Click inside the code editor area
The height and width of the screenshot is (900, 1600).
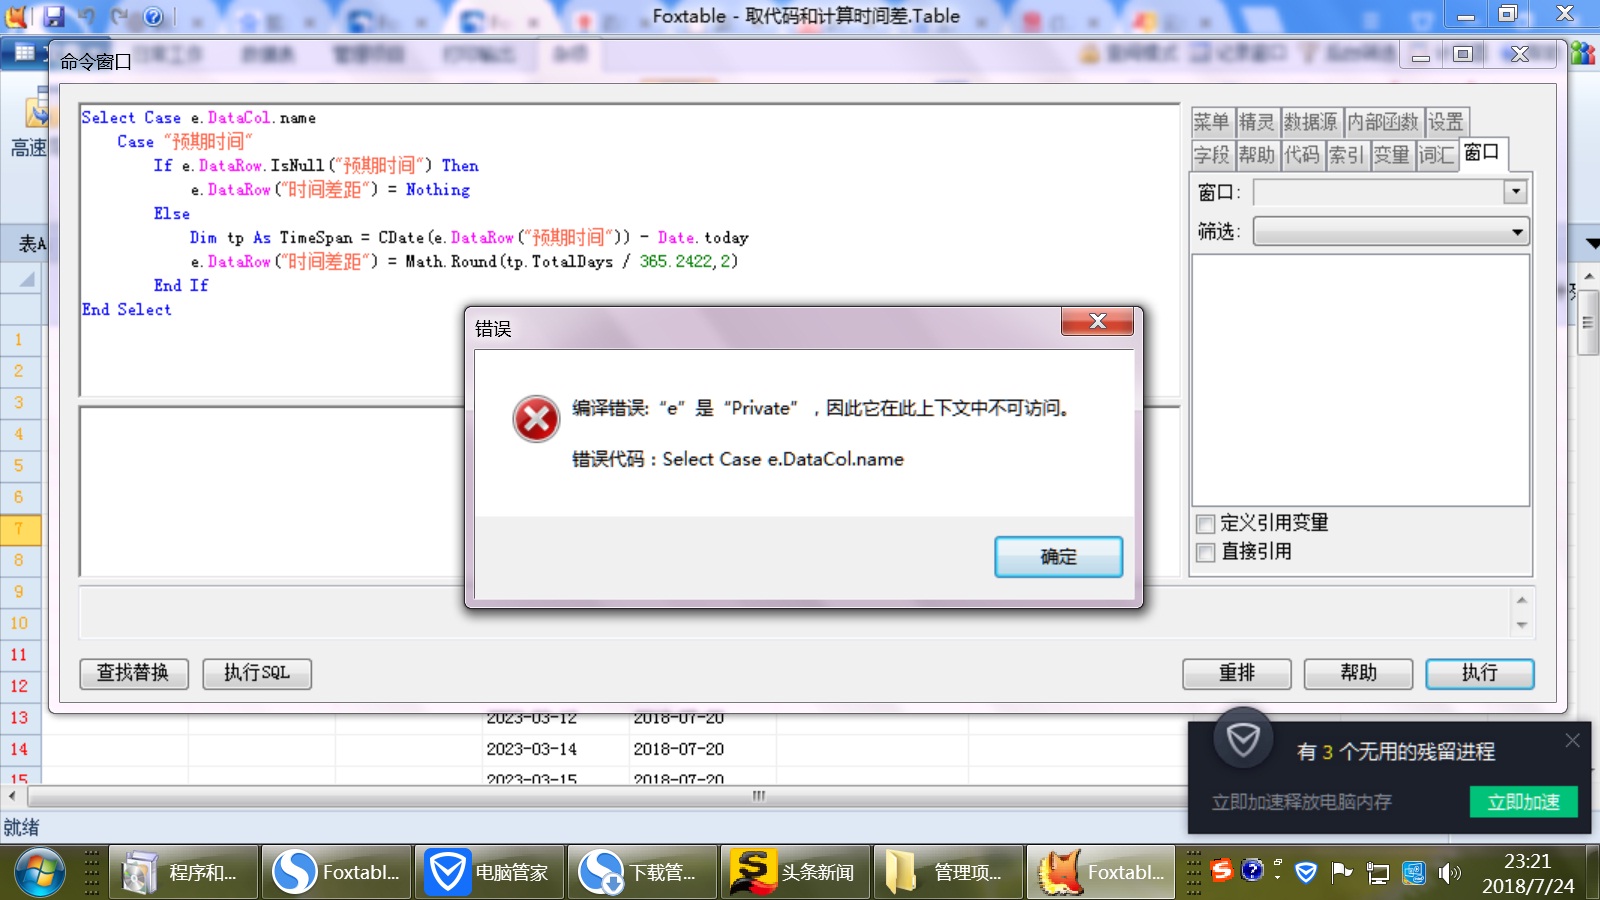pyautogui.click(x=630, y=250)
